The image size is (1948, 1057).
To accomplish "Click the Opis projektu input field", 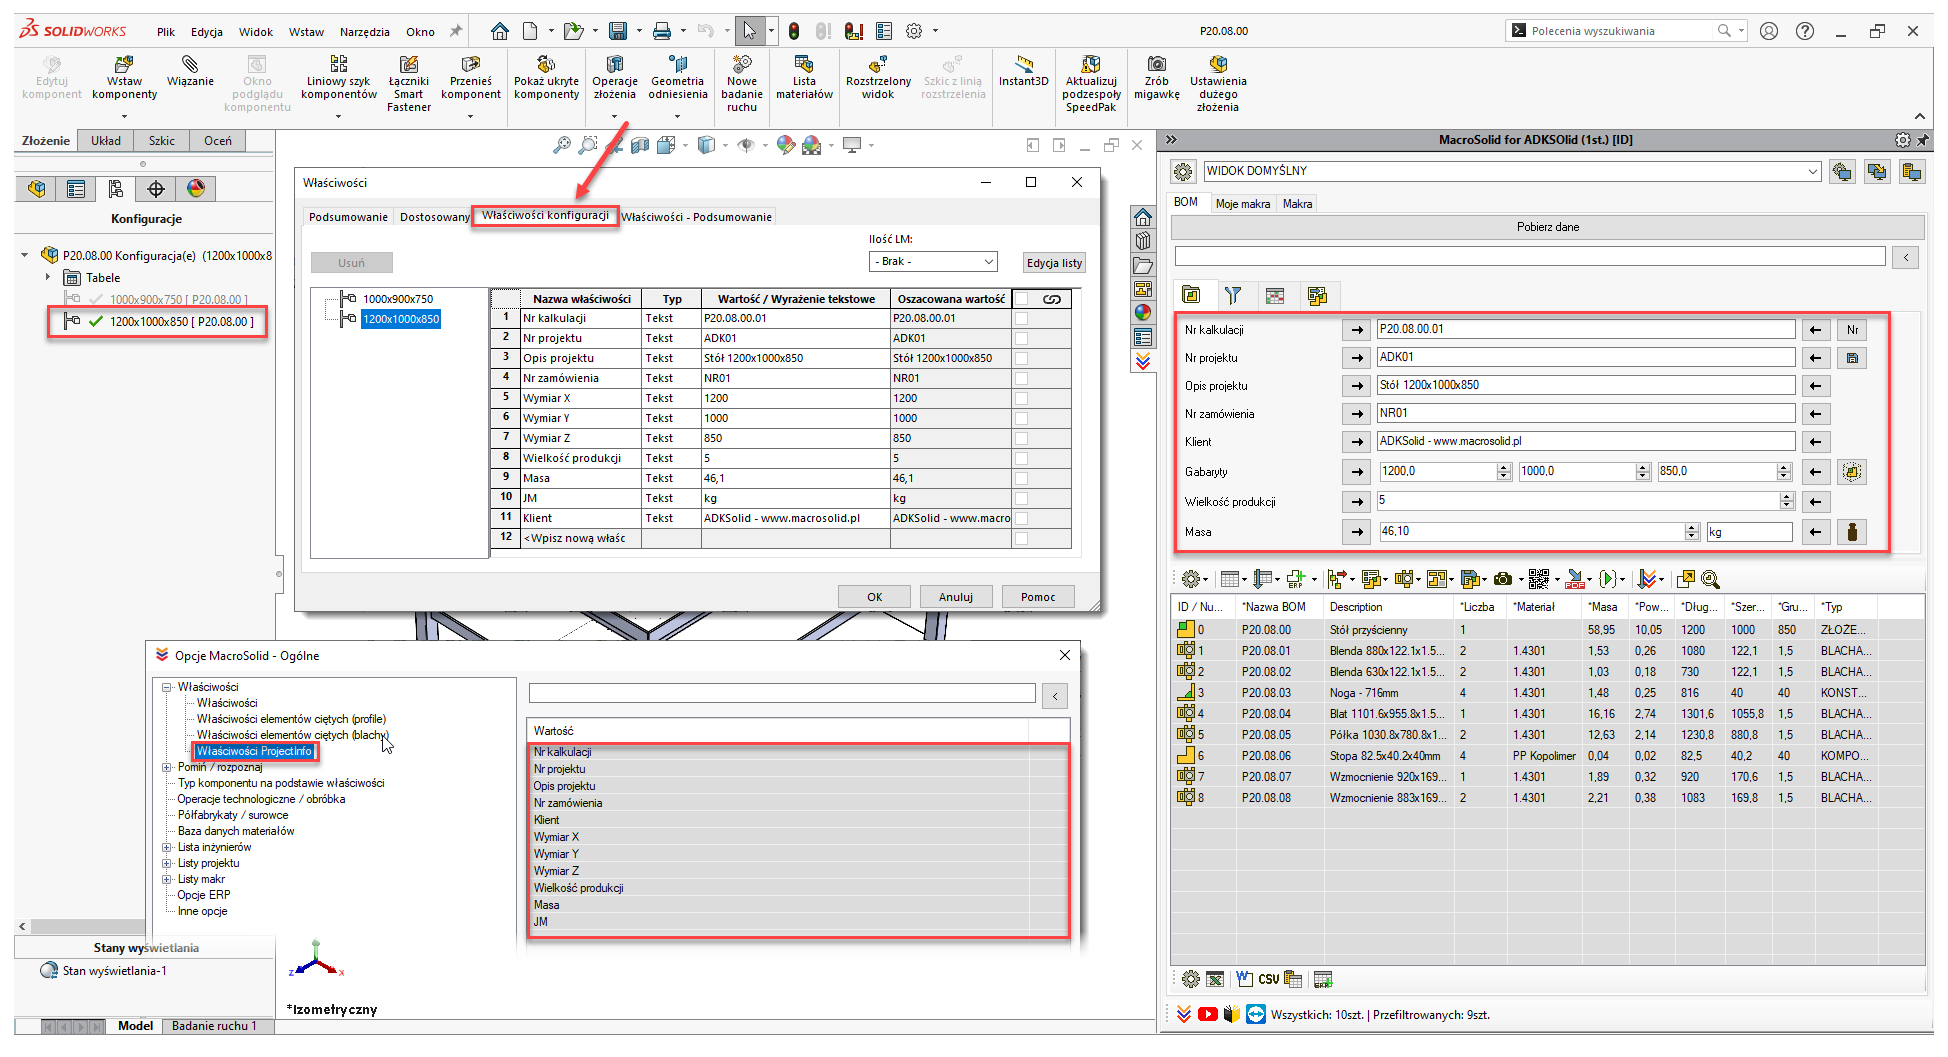I will [1586, 386].
